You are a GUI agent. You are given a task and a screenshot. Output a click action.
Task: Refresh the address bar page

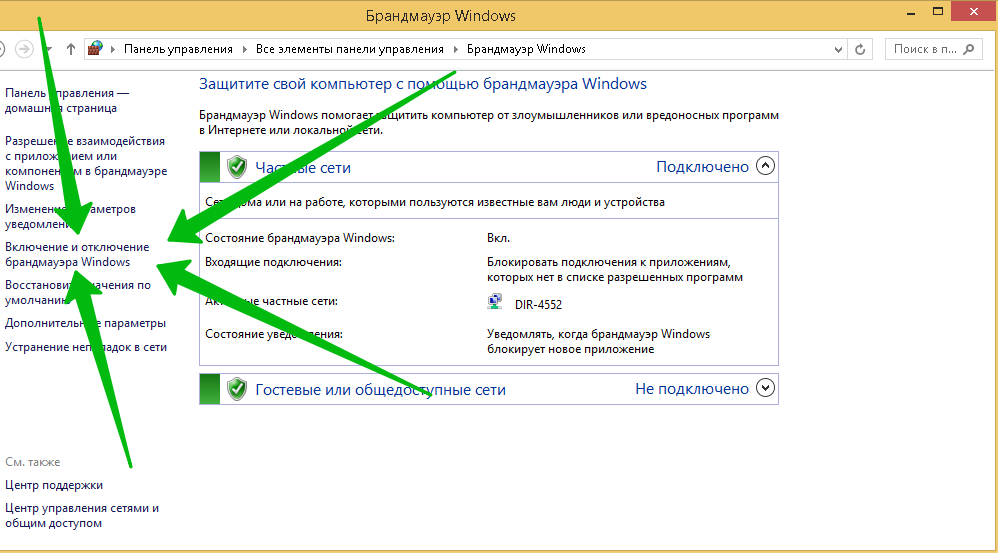[x=860, y=49]
